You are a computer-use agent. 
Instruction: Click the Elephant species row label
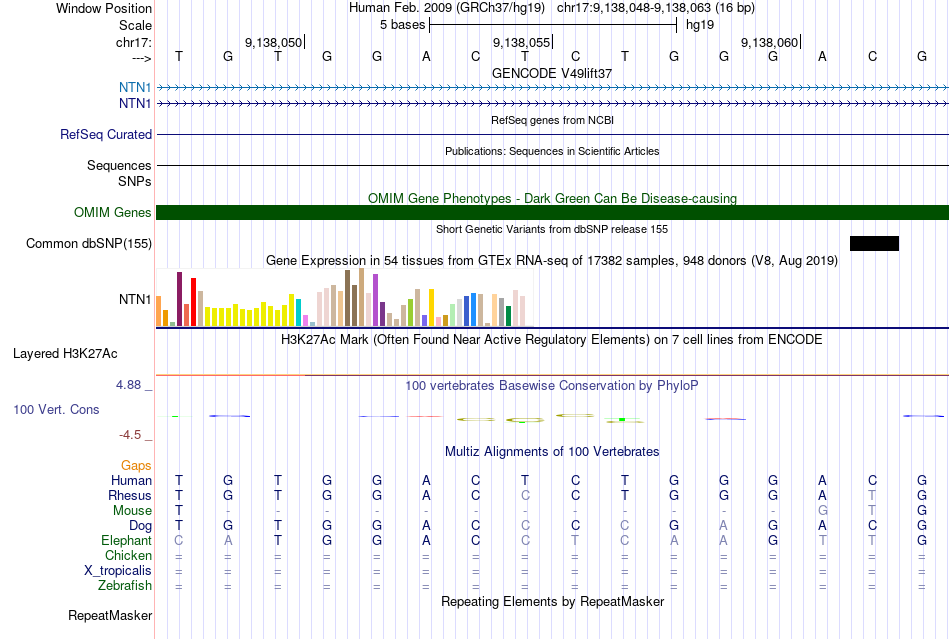(x=126, y=540)
